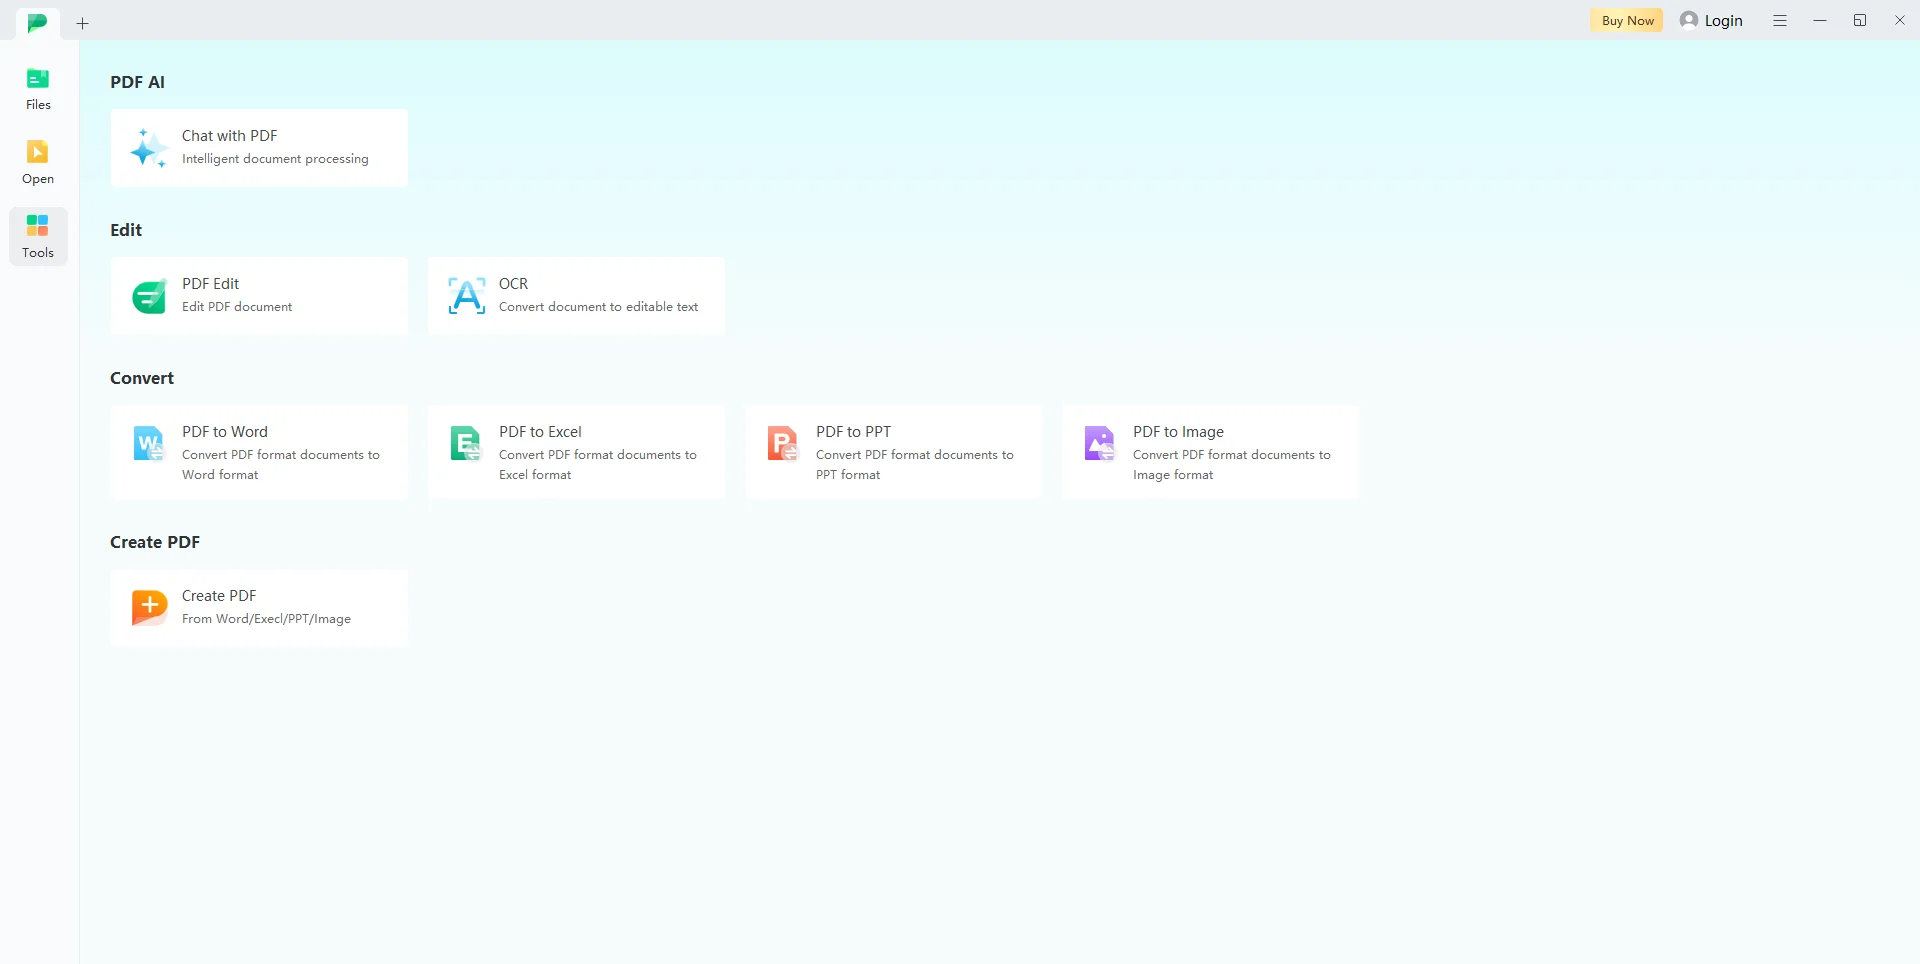Add a new tab with plus icon
The height and width of the screenshot is (964, 1920).
coord(83,23)
